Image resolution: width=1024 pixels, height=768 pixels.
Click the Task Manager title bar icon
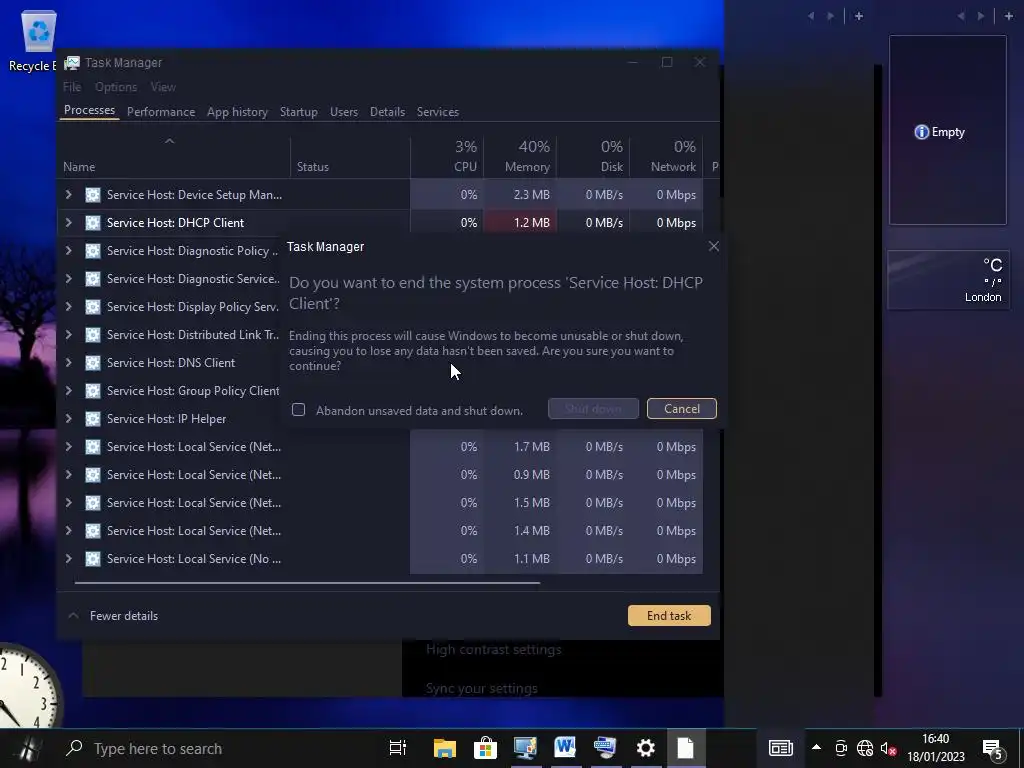(72, 62)
